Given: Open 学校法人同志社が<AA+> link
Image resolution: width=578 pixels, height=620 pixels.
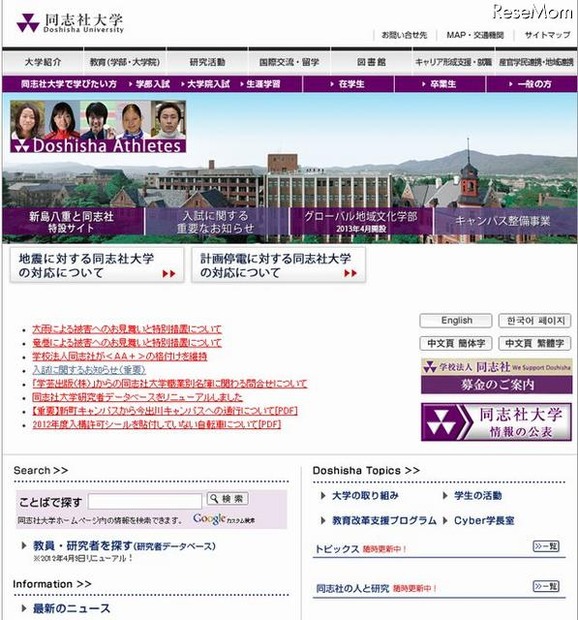Looking at the screenshot, I should 119,356.
